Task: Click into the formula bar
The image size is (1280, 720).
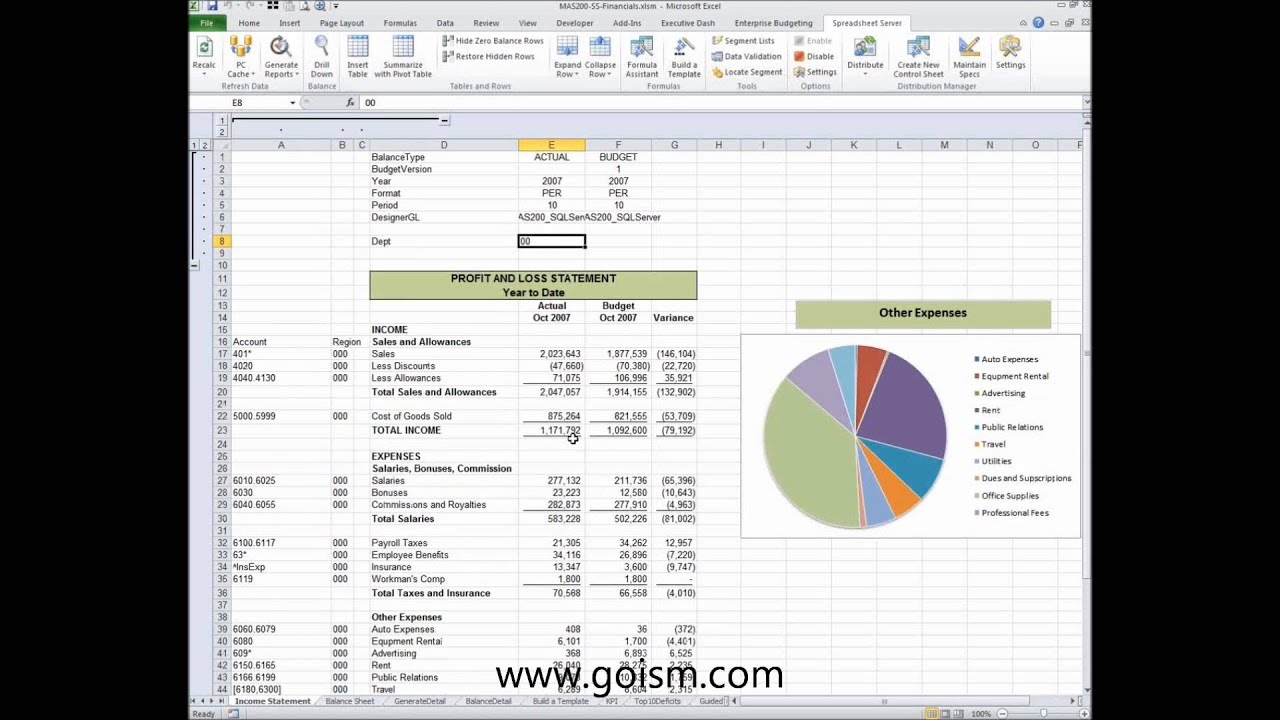Action: [x=720, y=103]
